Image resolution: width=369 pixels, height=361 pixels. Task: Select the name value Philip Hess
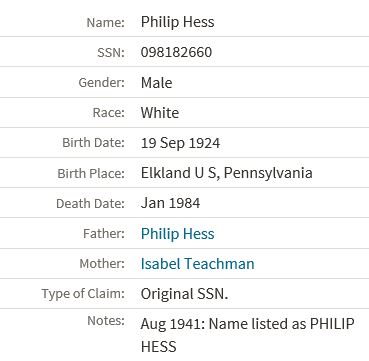pos(177,22)
